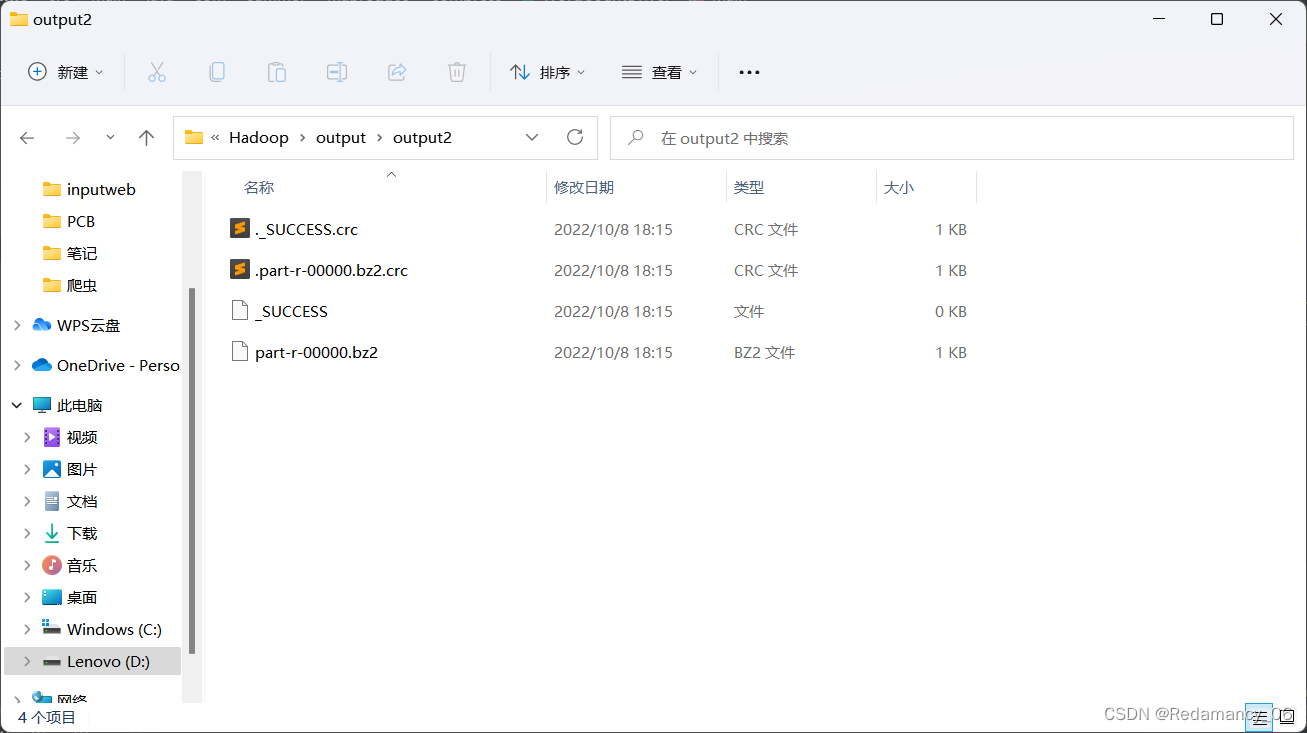Expand the 图片 tree node
Screen dimensions: 1307x733
pyautogui.click(x=28, y=469)
